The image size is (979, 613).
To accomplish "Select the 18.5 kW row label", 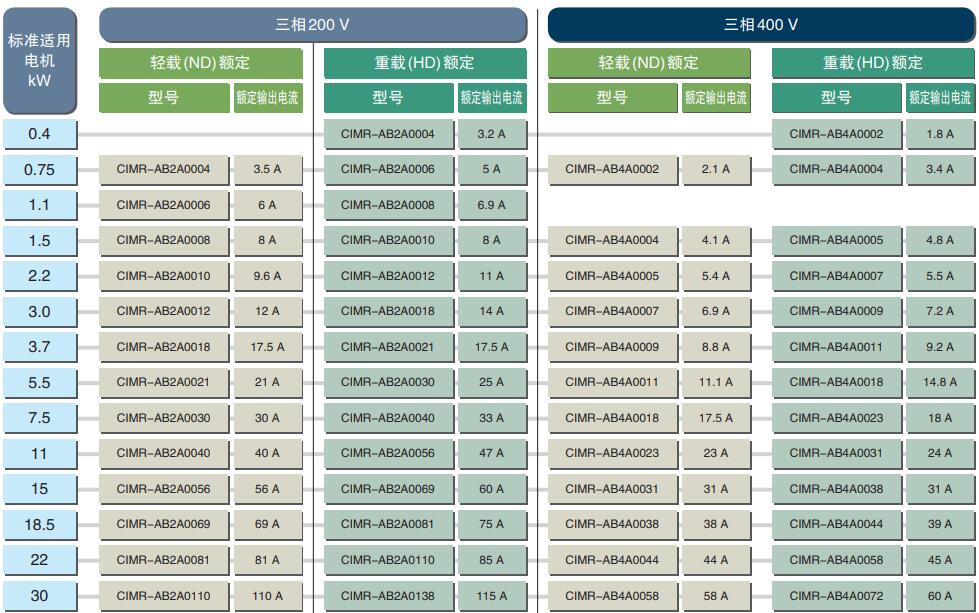I will point(39,524).
